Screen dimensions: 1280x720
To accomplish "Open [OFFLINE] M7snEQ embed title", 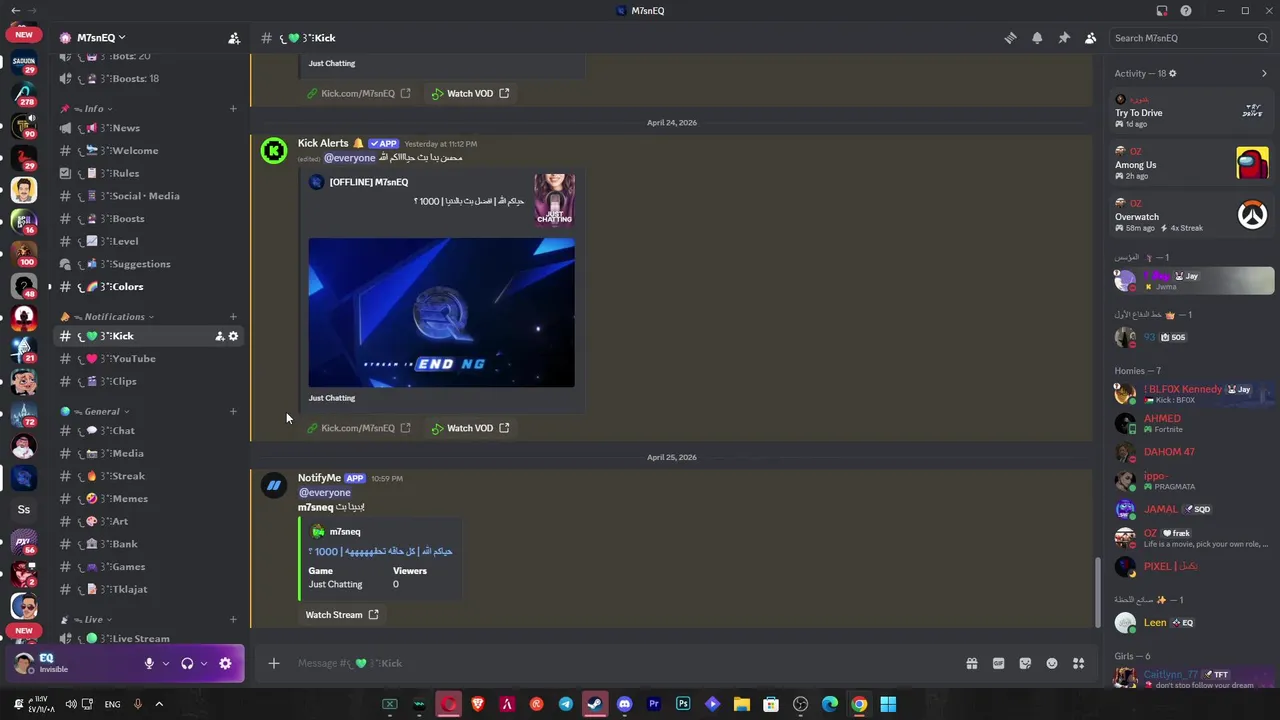I will 368,182.
